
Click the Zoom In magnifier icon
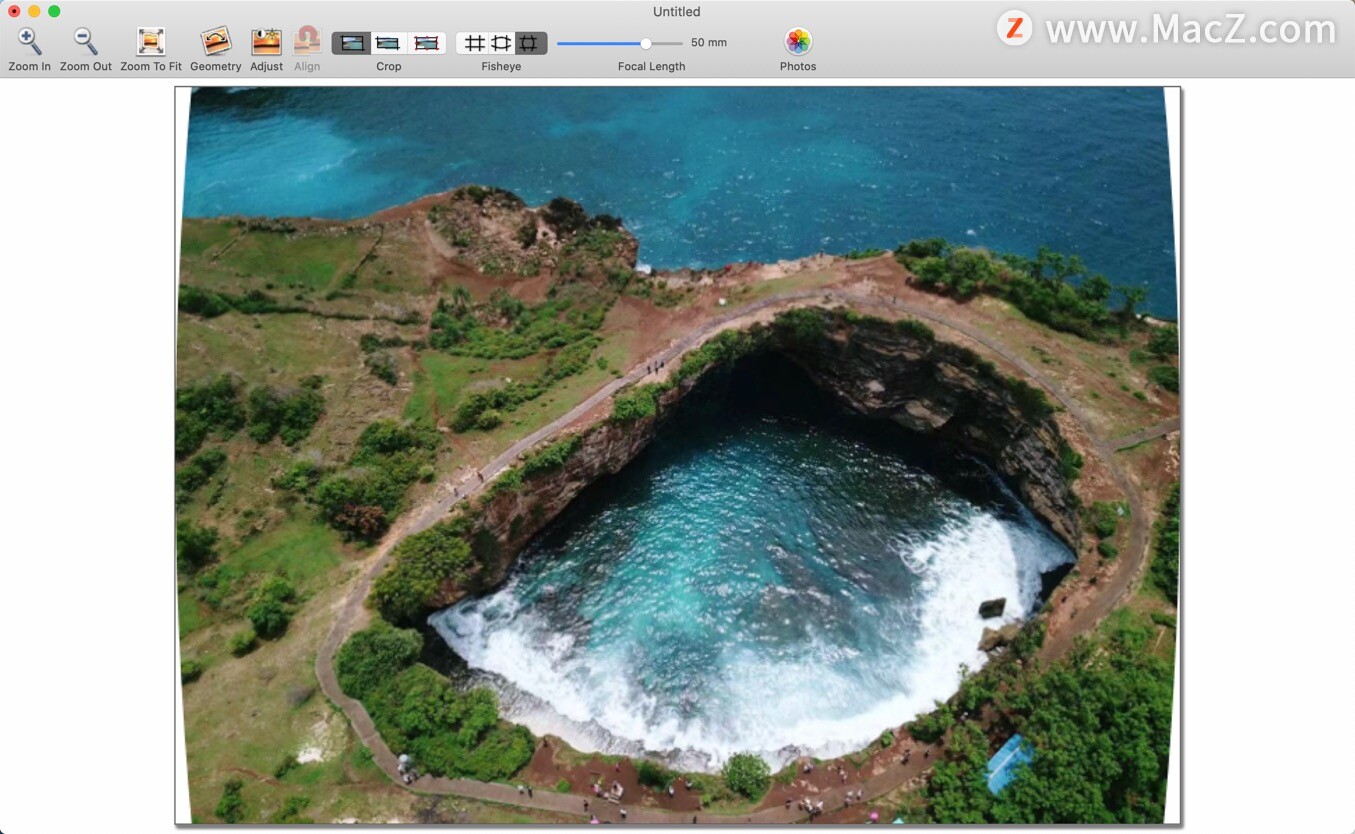pyautogui.click(x=30, y=42)
